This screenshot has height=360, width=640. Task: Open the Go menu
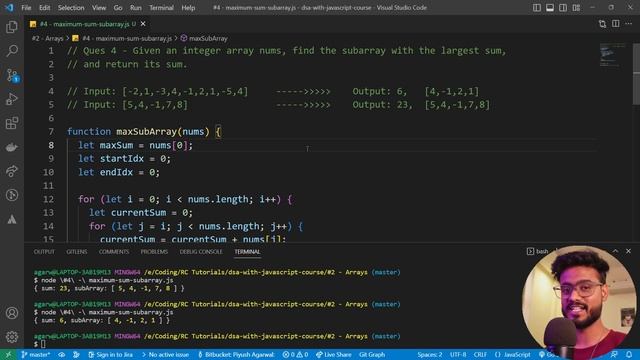118,8
